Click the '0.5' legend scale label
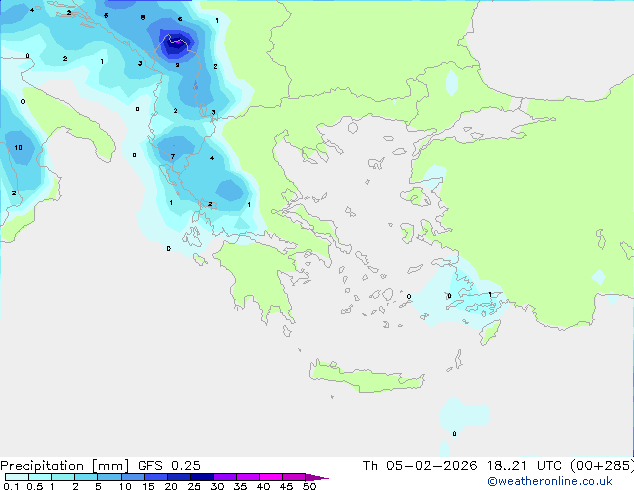 35,486
